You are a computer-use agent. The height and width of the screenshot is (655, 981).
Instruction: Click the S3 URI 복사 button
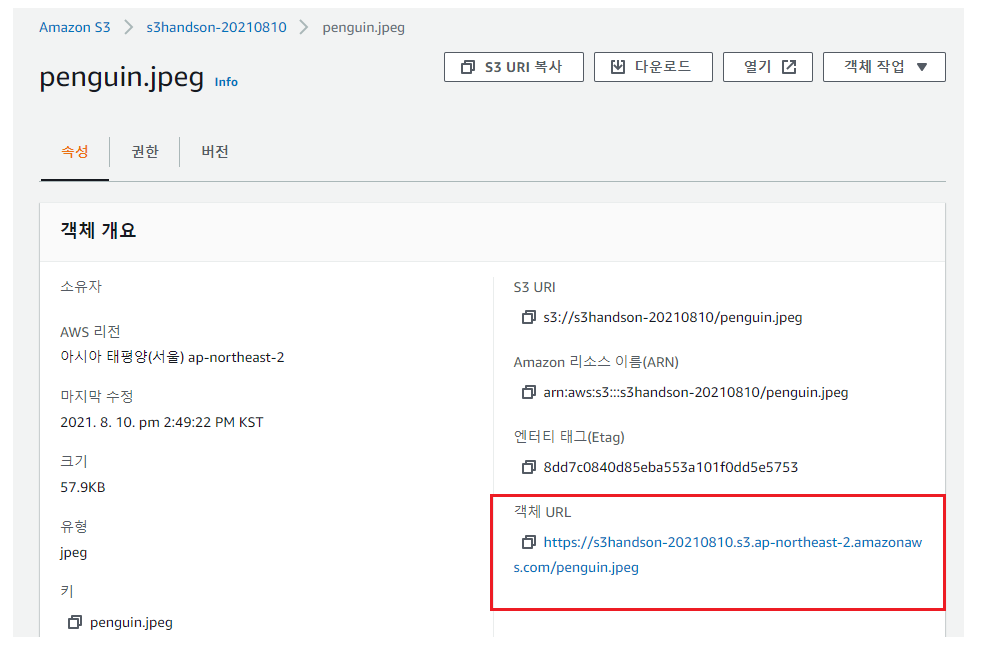514,67
